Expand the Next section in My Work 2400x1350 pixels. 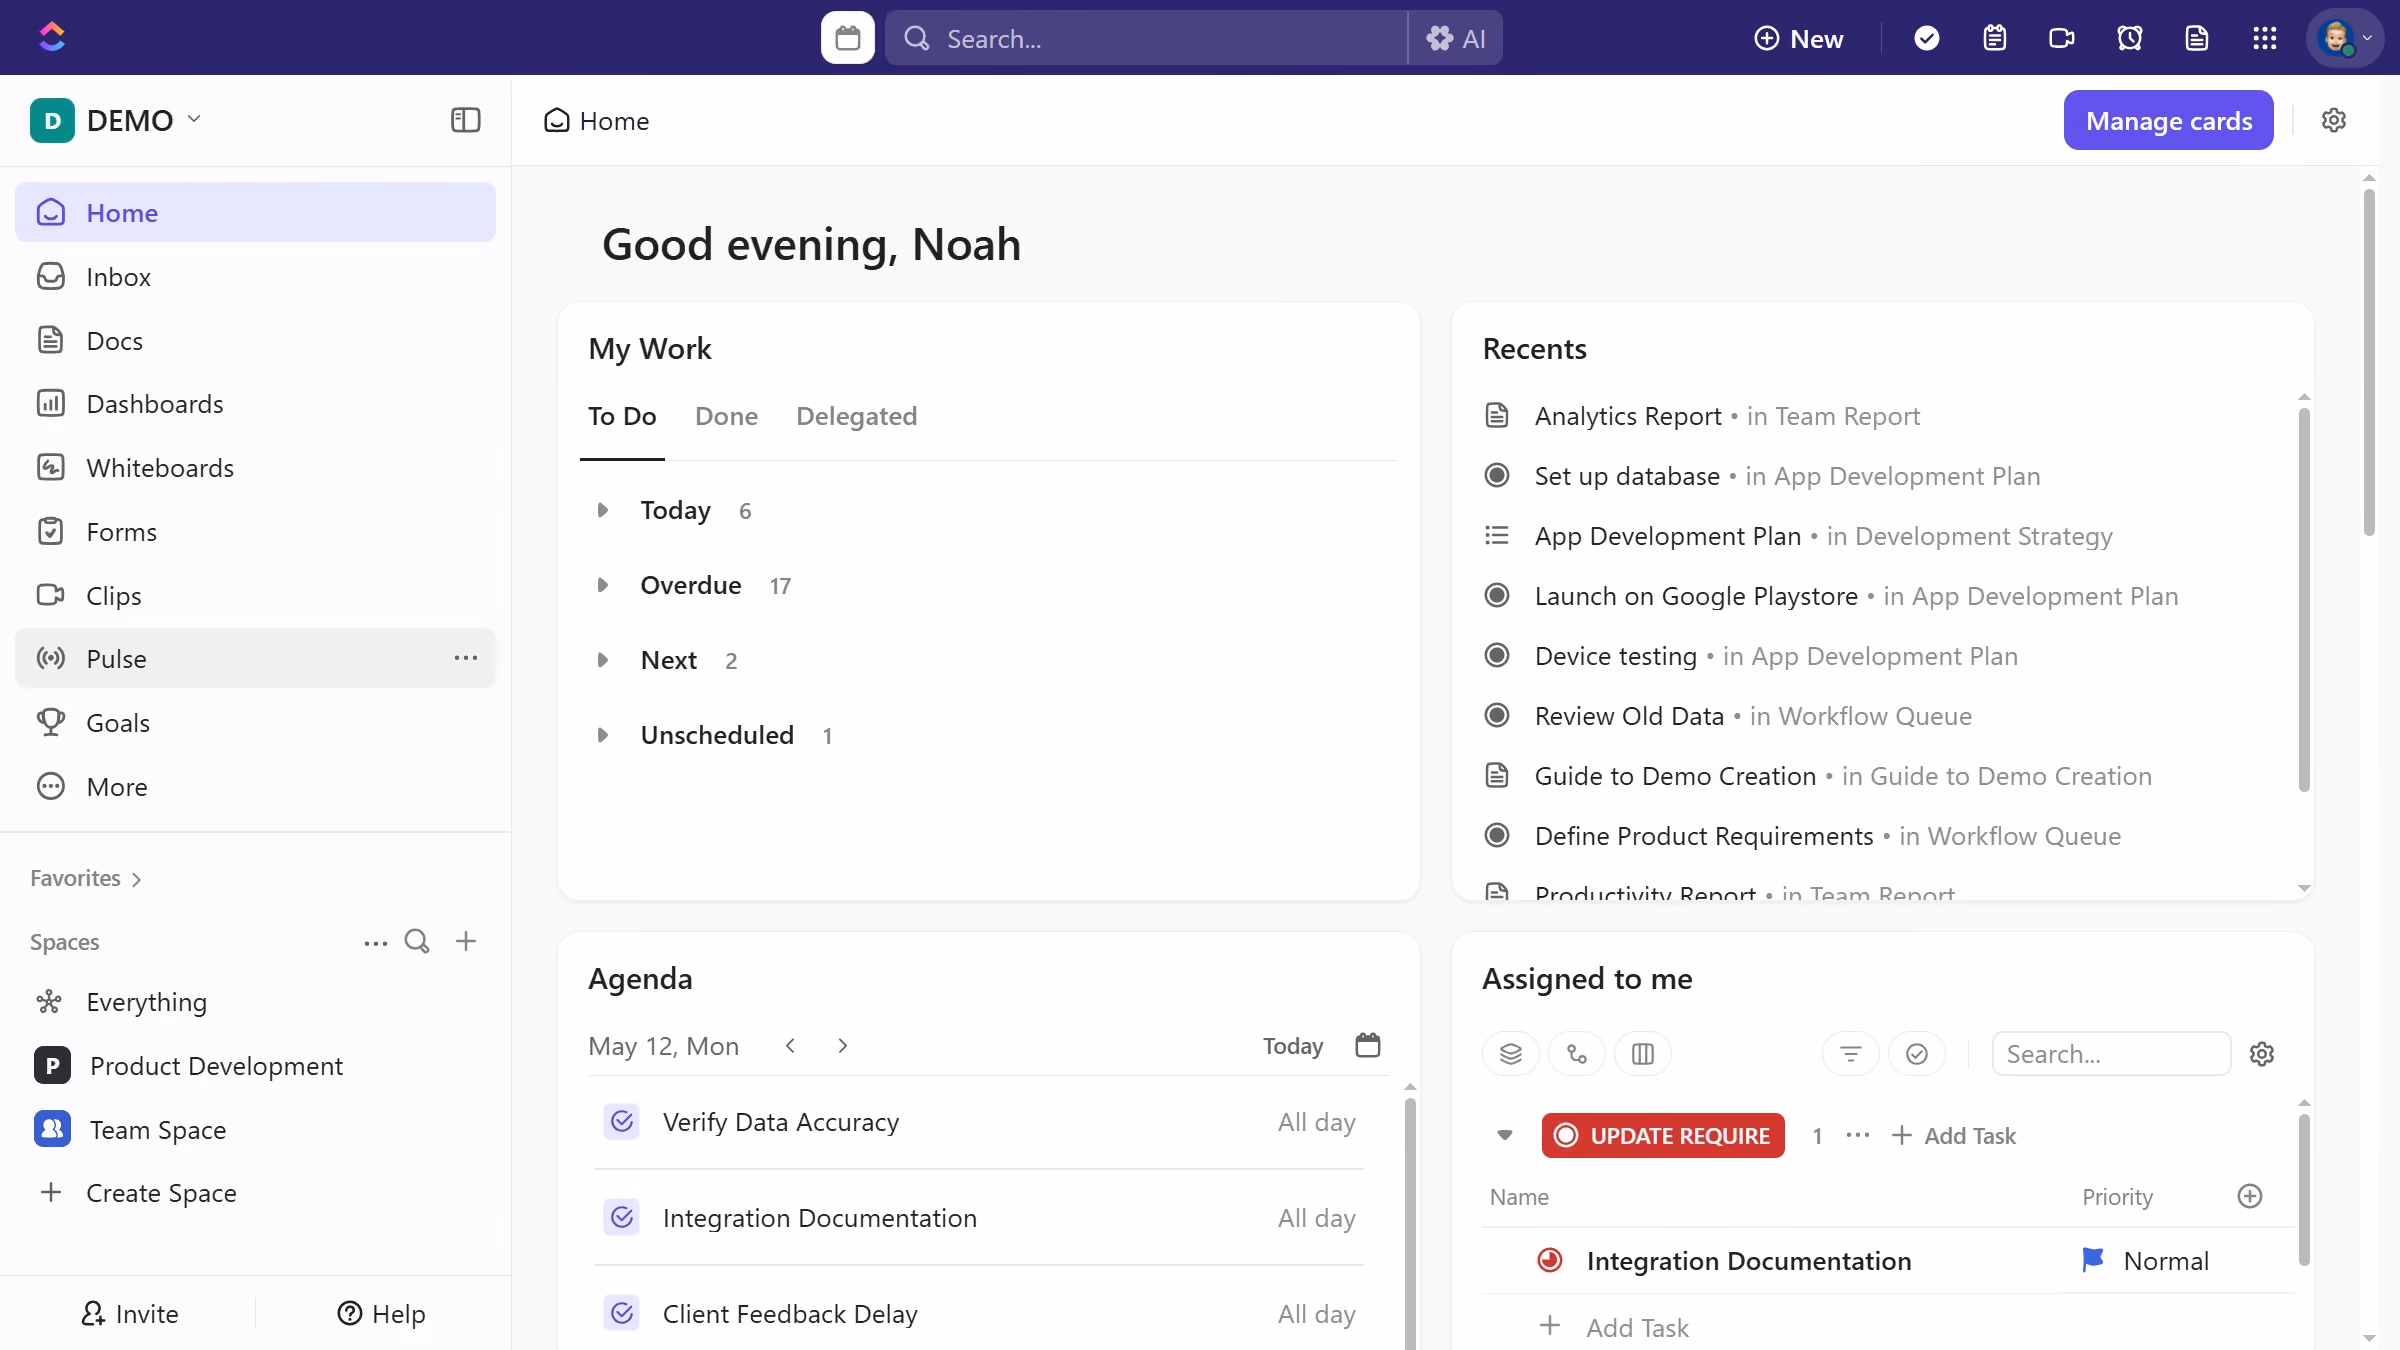pyautogui.click(x=602, y=660)
